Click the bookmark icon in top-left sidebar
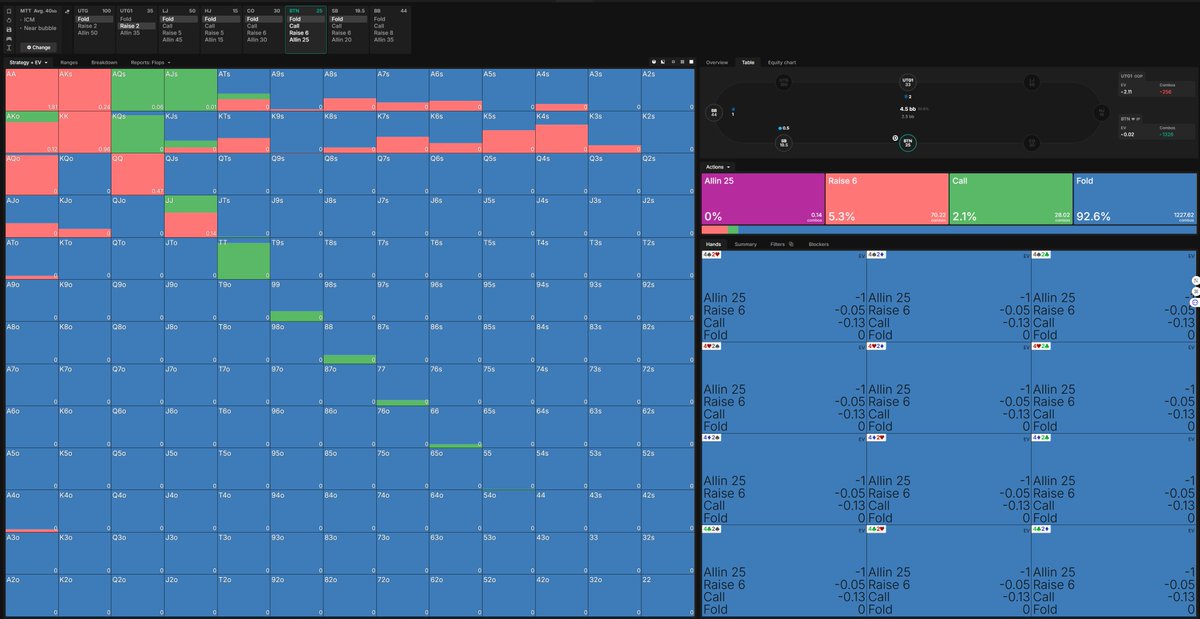Screen dimensions: 1200x619 tap(9, 11)
